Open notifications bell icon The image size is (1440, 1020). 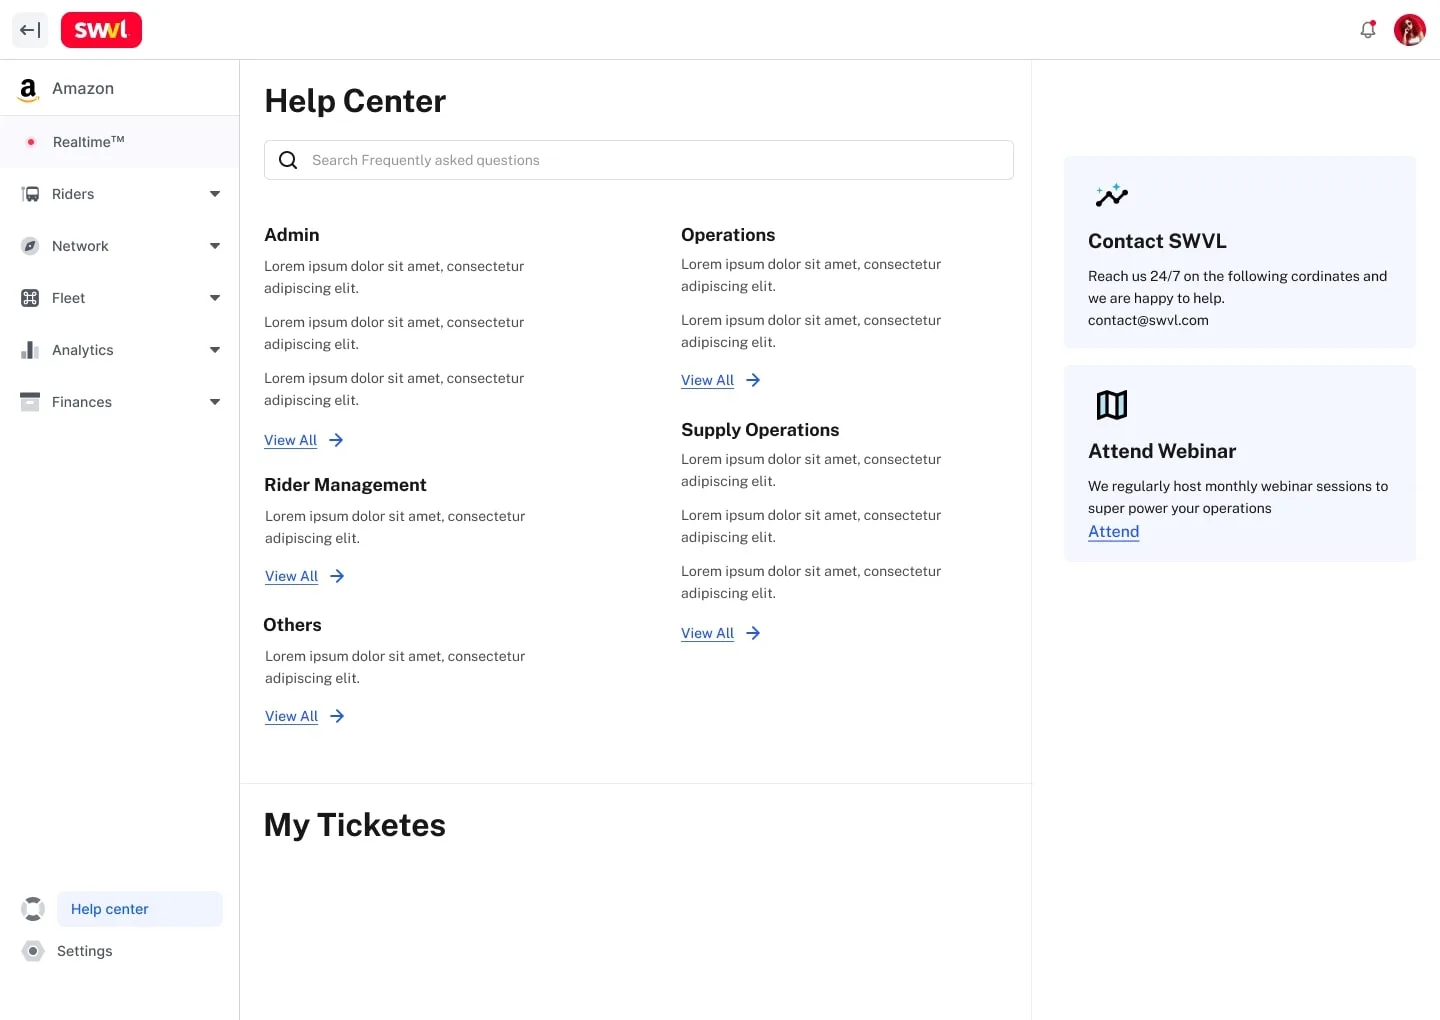coord(1368,30)
